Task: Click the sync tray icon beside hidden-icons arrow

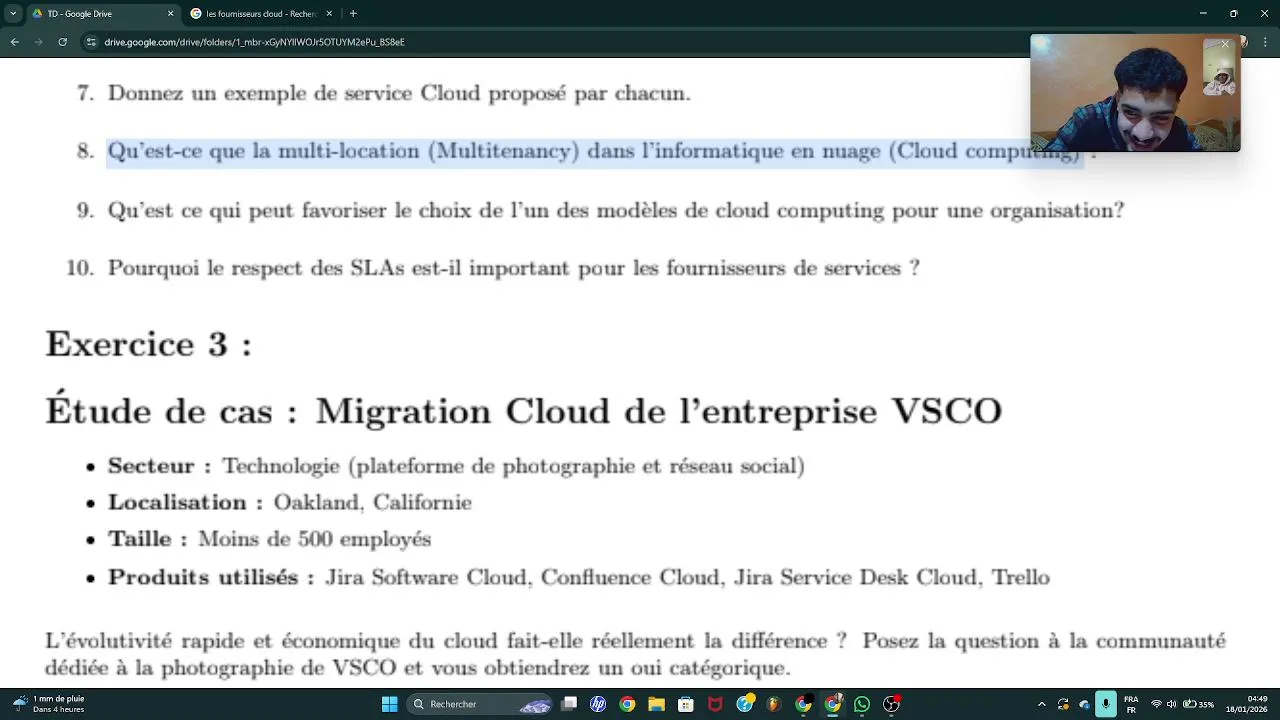Action: click(x=1063, y=704)
